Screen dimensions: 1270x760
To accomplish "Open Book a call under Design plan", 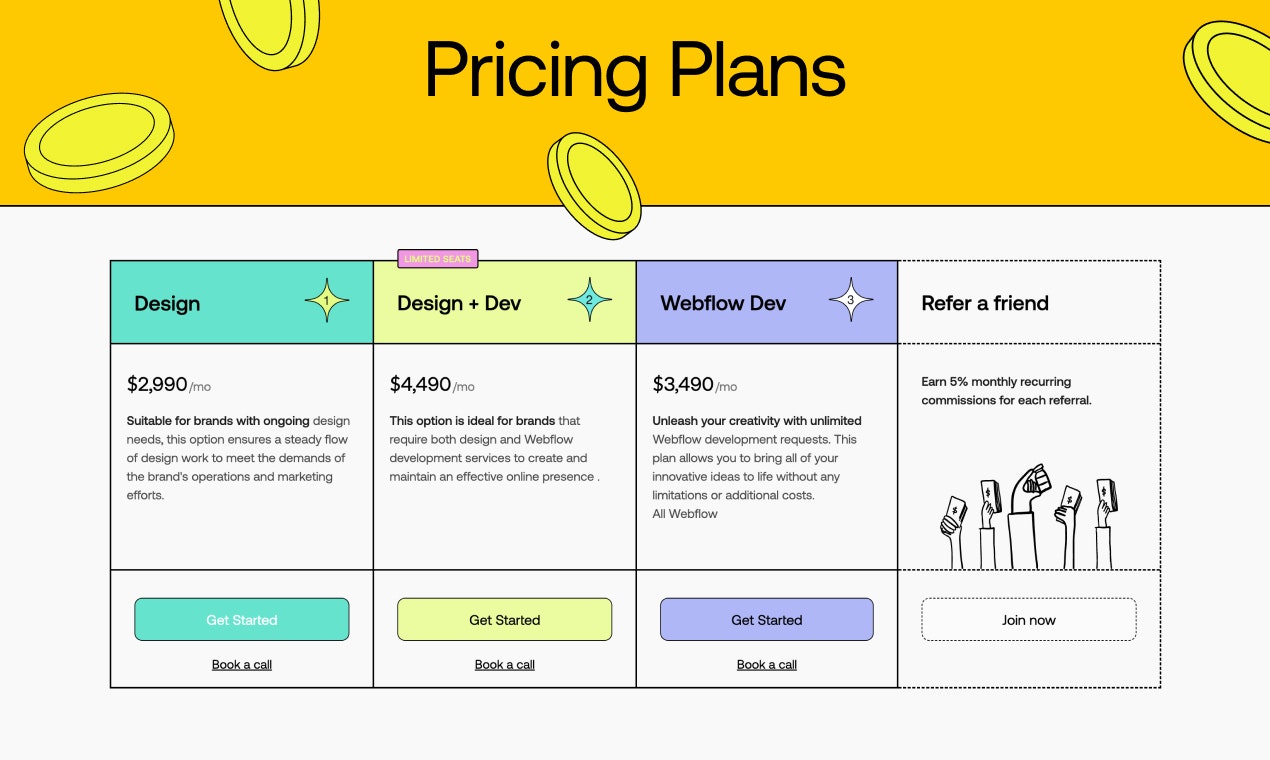I will pos(242,665).
